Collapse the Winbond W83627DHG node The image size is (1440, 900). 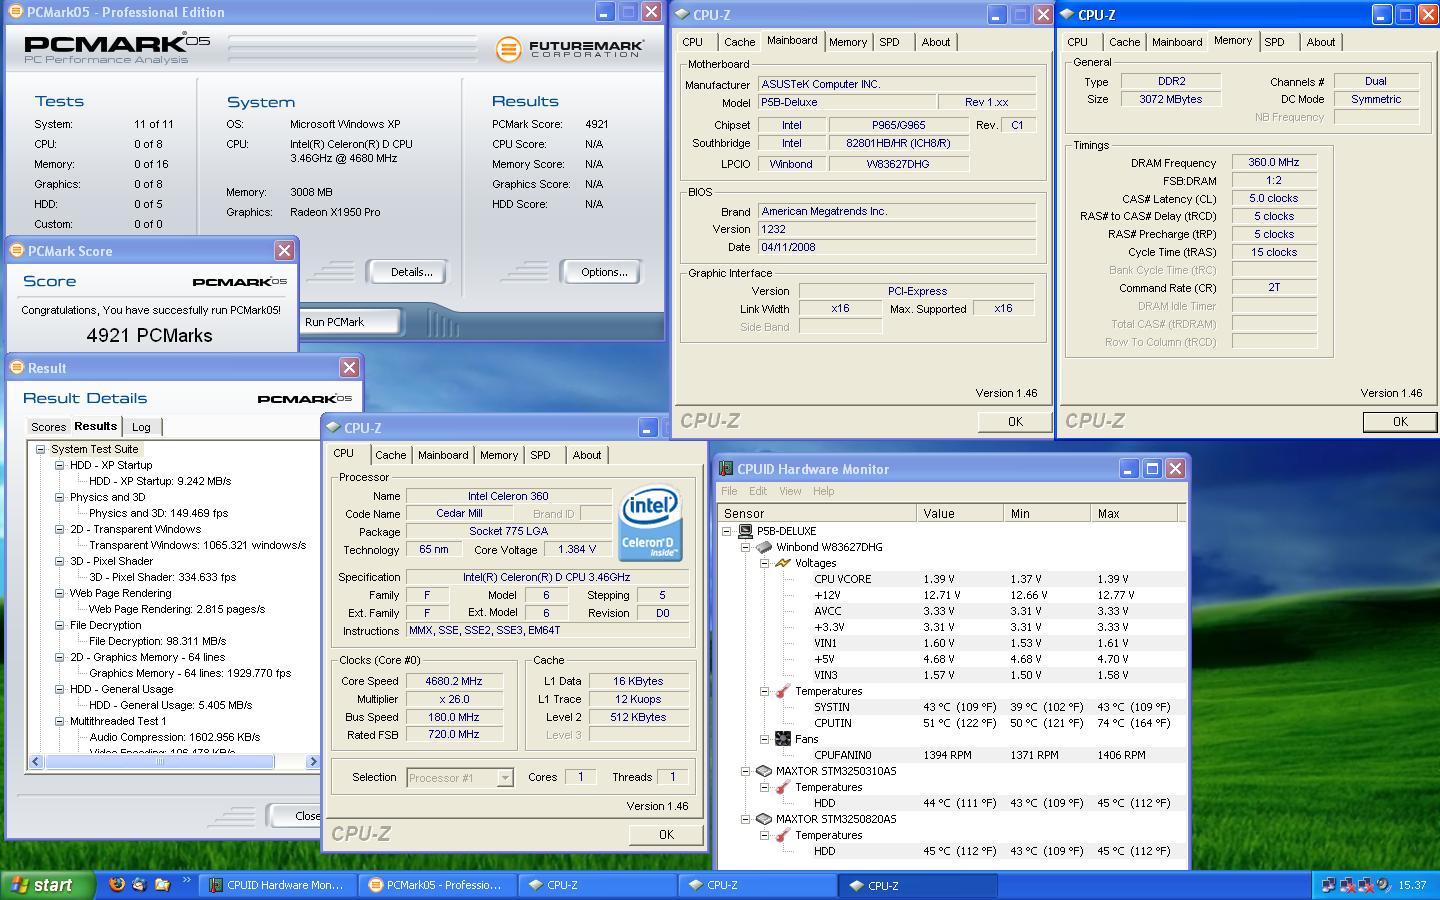click(745, 547)
